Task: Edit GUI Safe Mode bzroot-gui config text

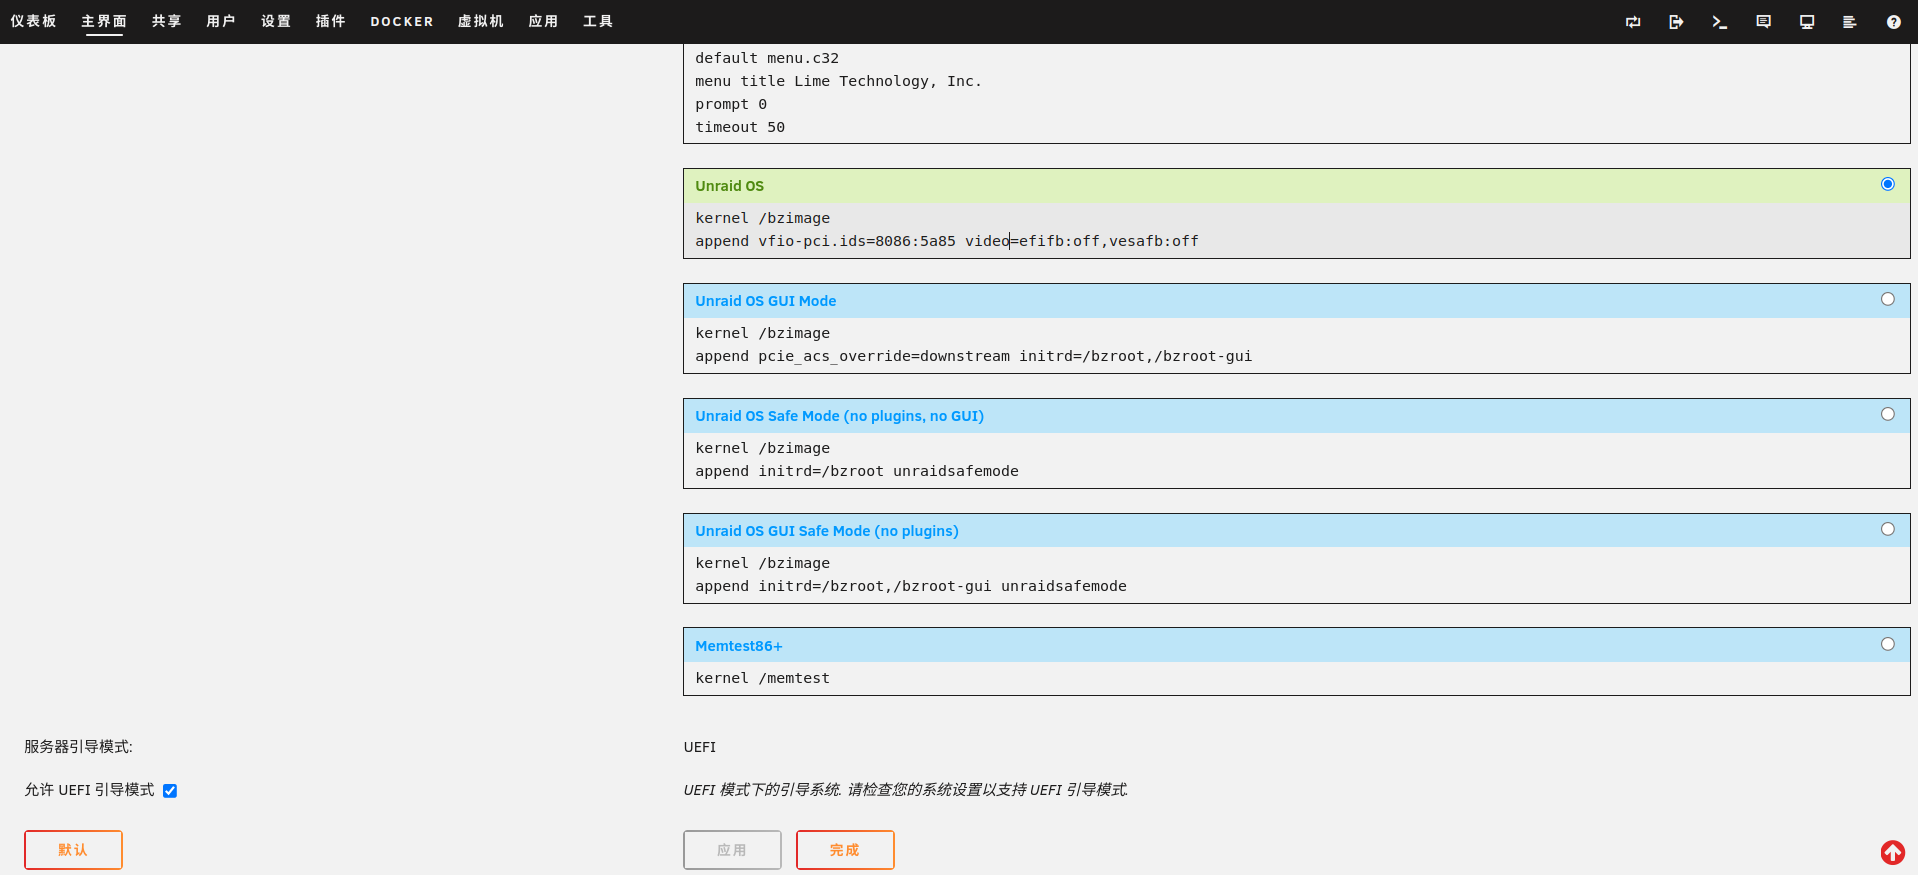Action: pyautogui.click(x=1296, y=575)
